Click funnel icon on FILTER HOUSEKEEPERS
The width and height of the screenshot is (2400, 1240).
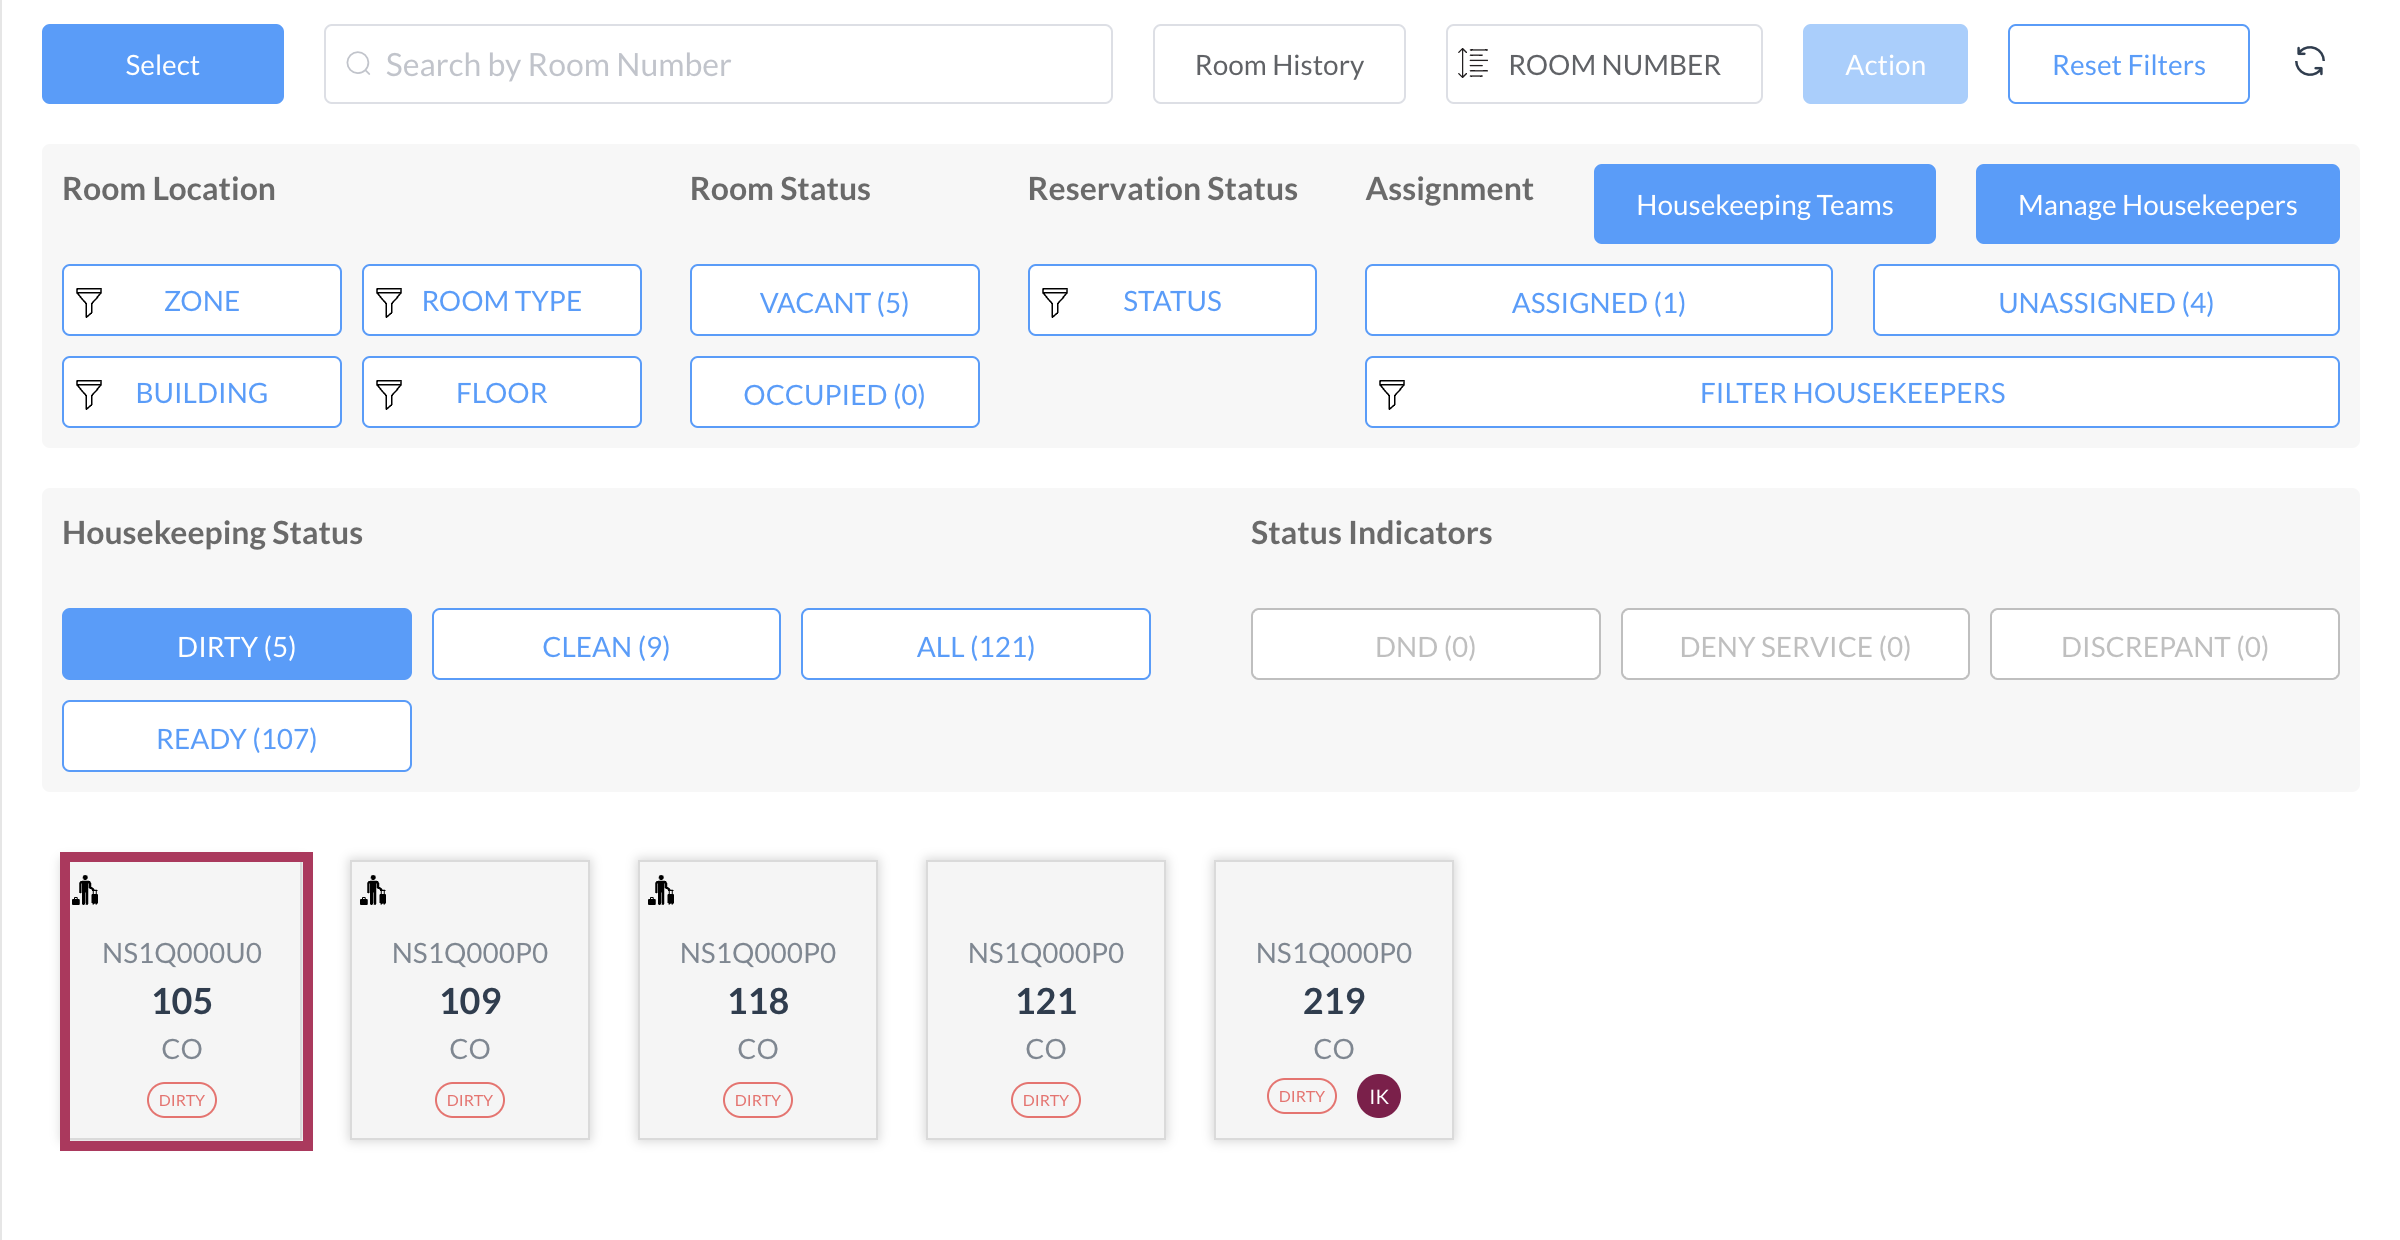tap(1392, 393)
